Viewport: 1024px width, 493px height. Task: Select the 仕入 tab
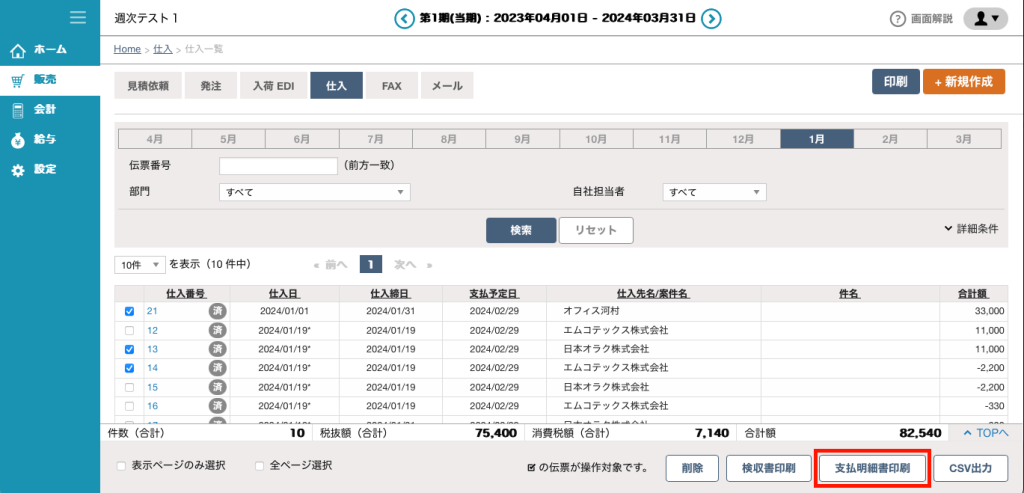tap(336, 86)
